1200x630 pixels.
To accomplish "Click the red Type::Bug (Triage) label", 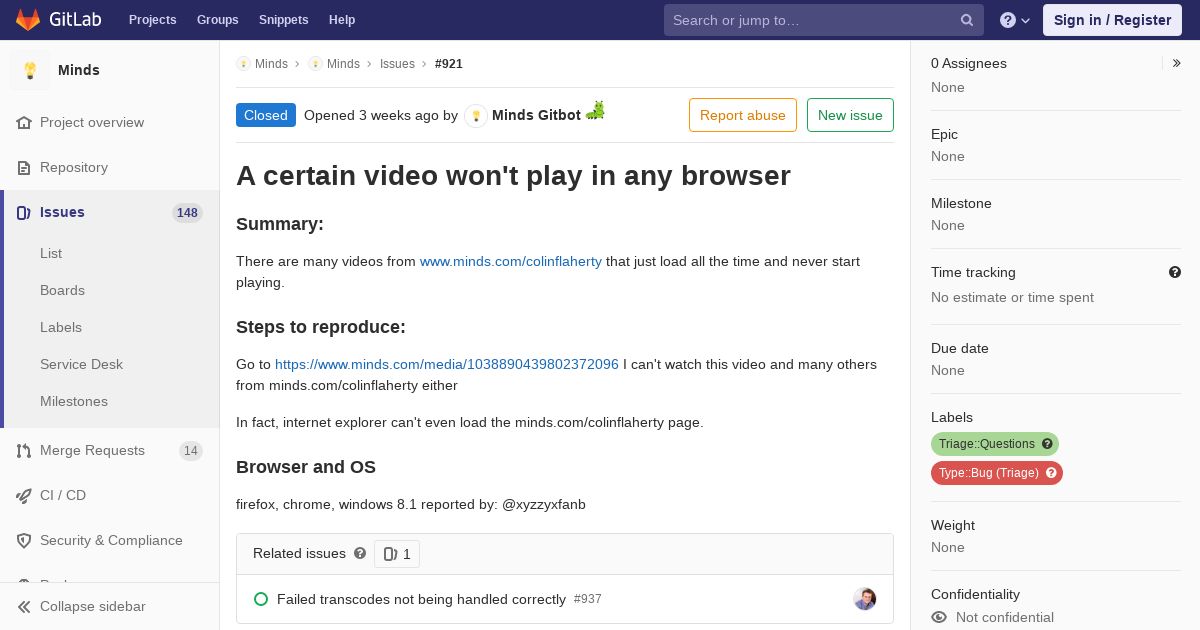I will (x=997, y=473).
